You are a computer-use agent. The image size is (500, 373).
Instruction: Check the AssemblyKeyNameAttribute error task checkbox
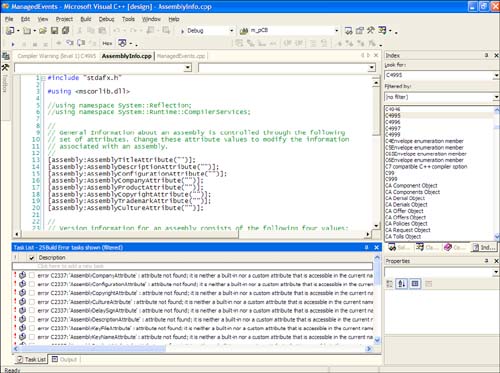[x=32, y=337]
